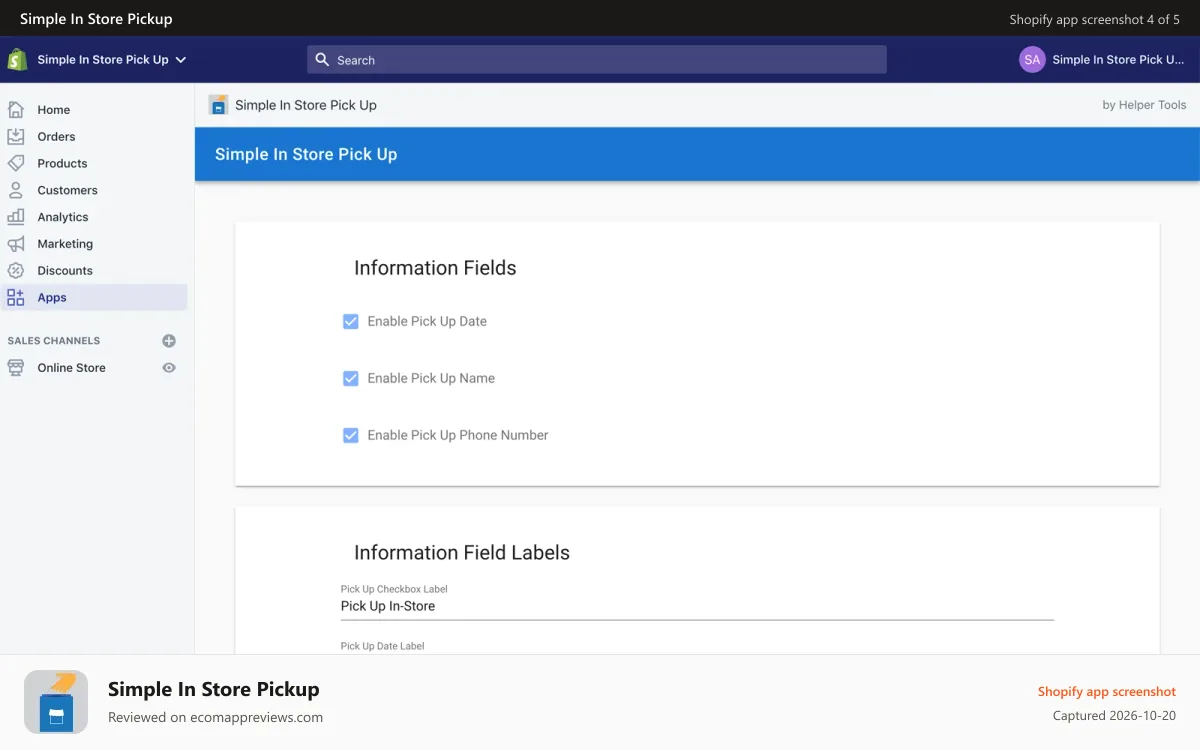1200x750 pixels.
Task: Click the Customers person icon
Action: (16, 190)
